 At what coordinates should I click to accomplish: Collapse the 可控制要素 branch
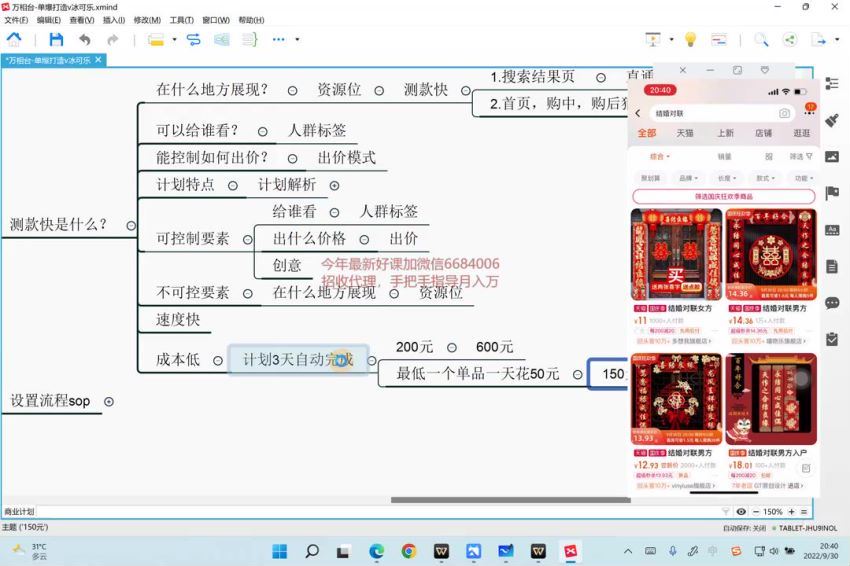point(247,239)
